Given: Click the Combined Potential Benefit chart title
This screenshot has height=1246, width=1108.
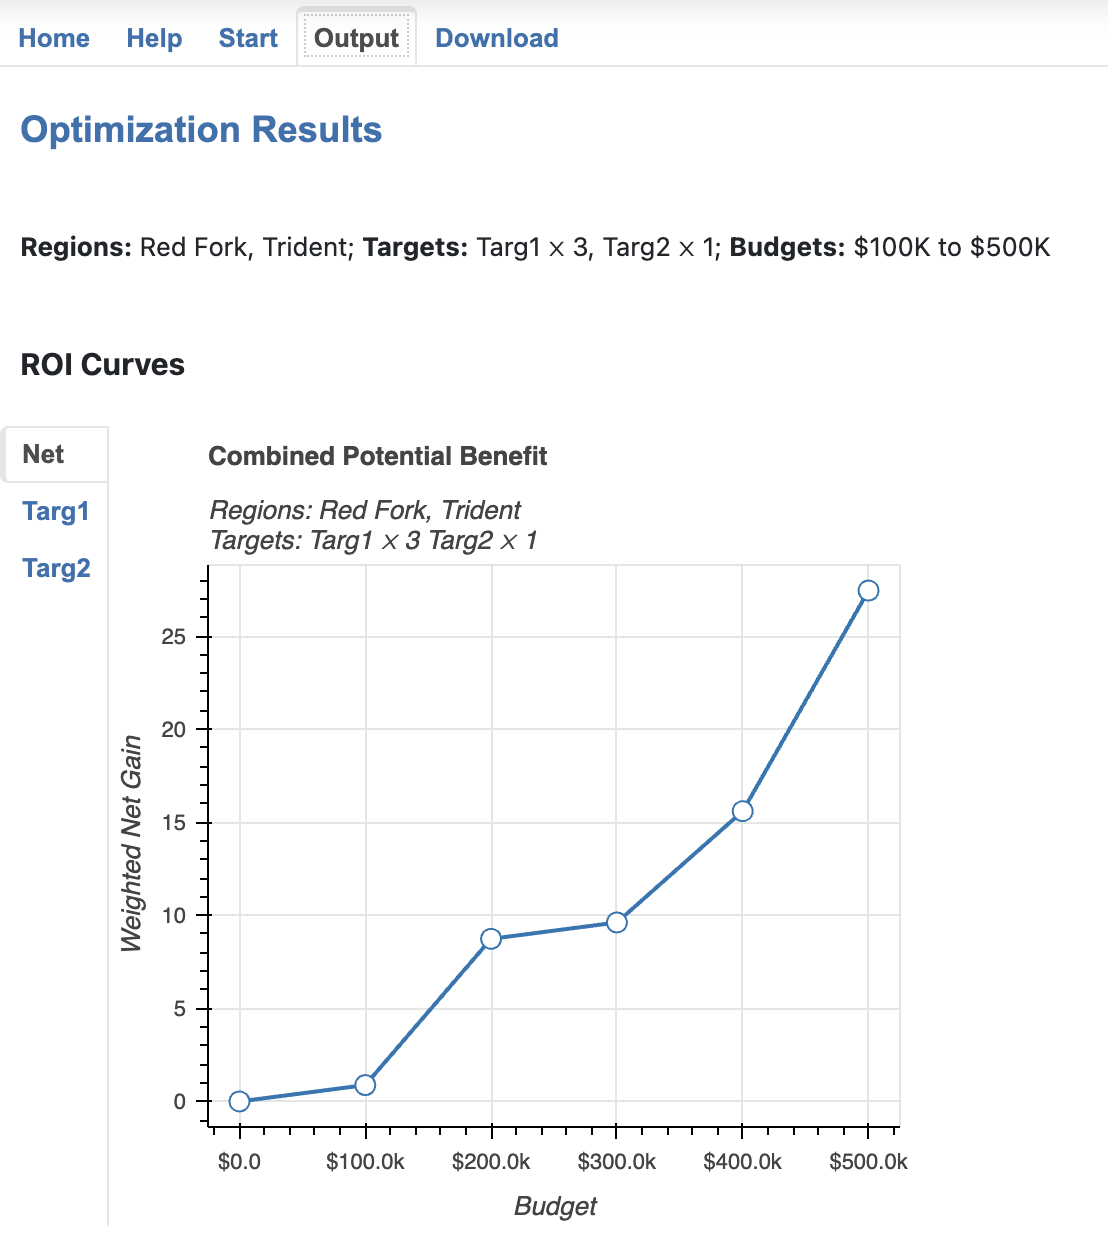Looking at the screenshot, I should [x=377, y=456].
